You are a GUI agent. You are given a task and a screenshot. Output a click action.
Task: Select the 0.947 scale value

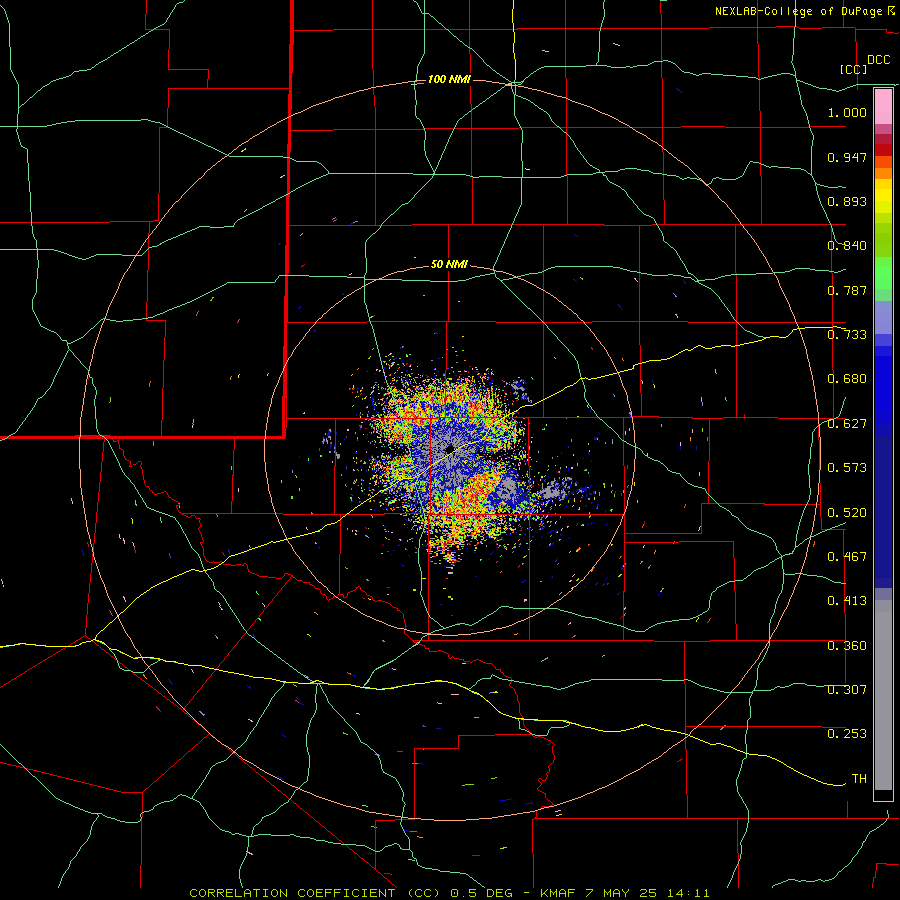pos(847,157)
